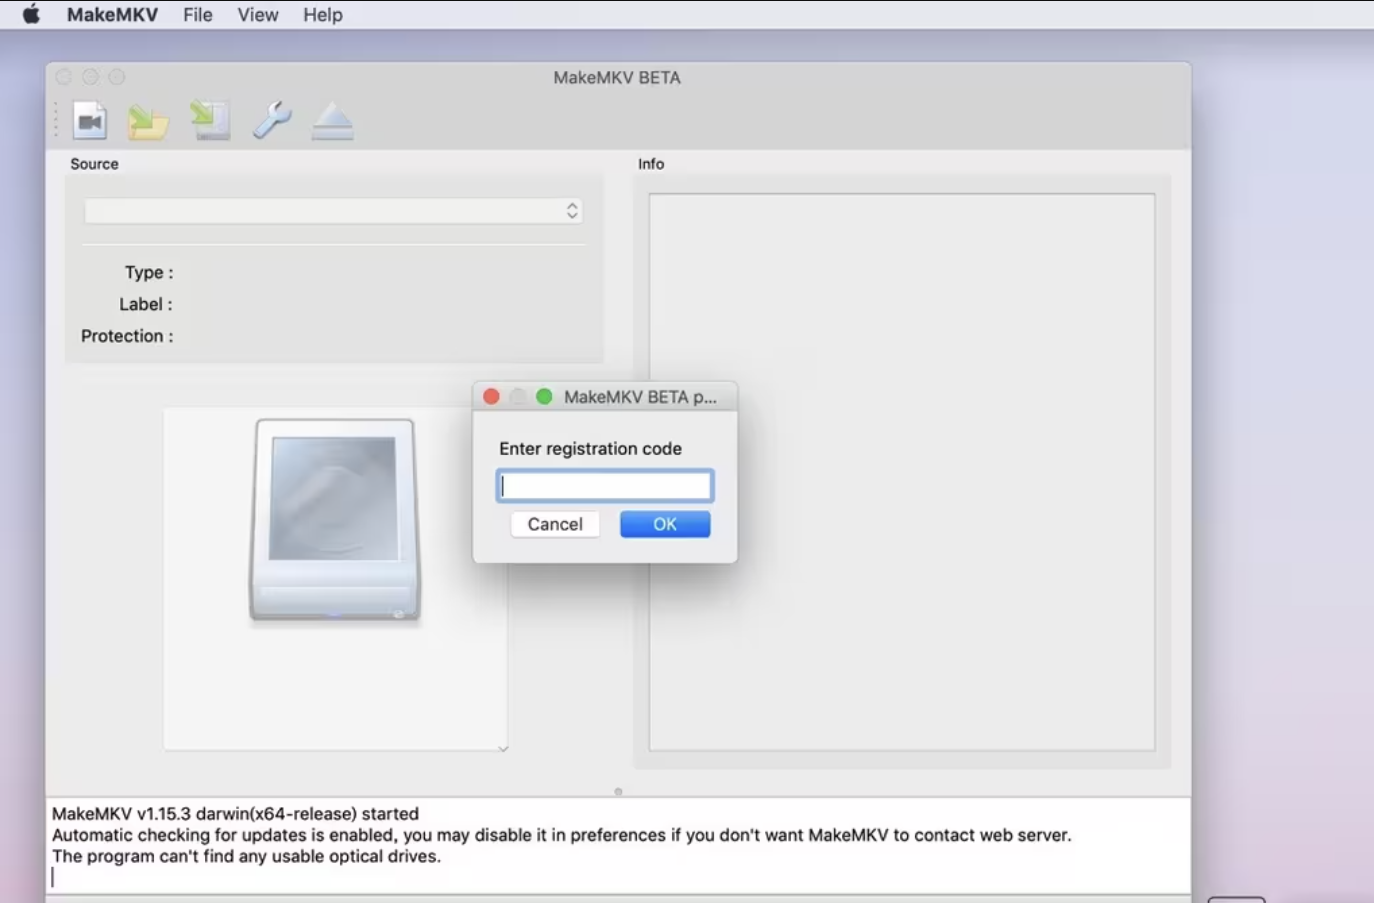The image size is (1374, 903).
Task: Cancel the registration code dialog
Action: pos(555,524)
